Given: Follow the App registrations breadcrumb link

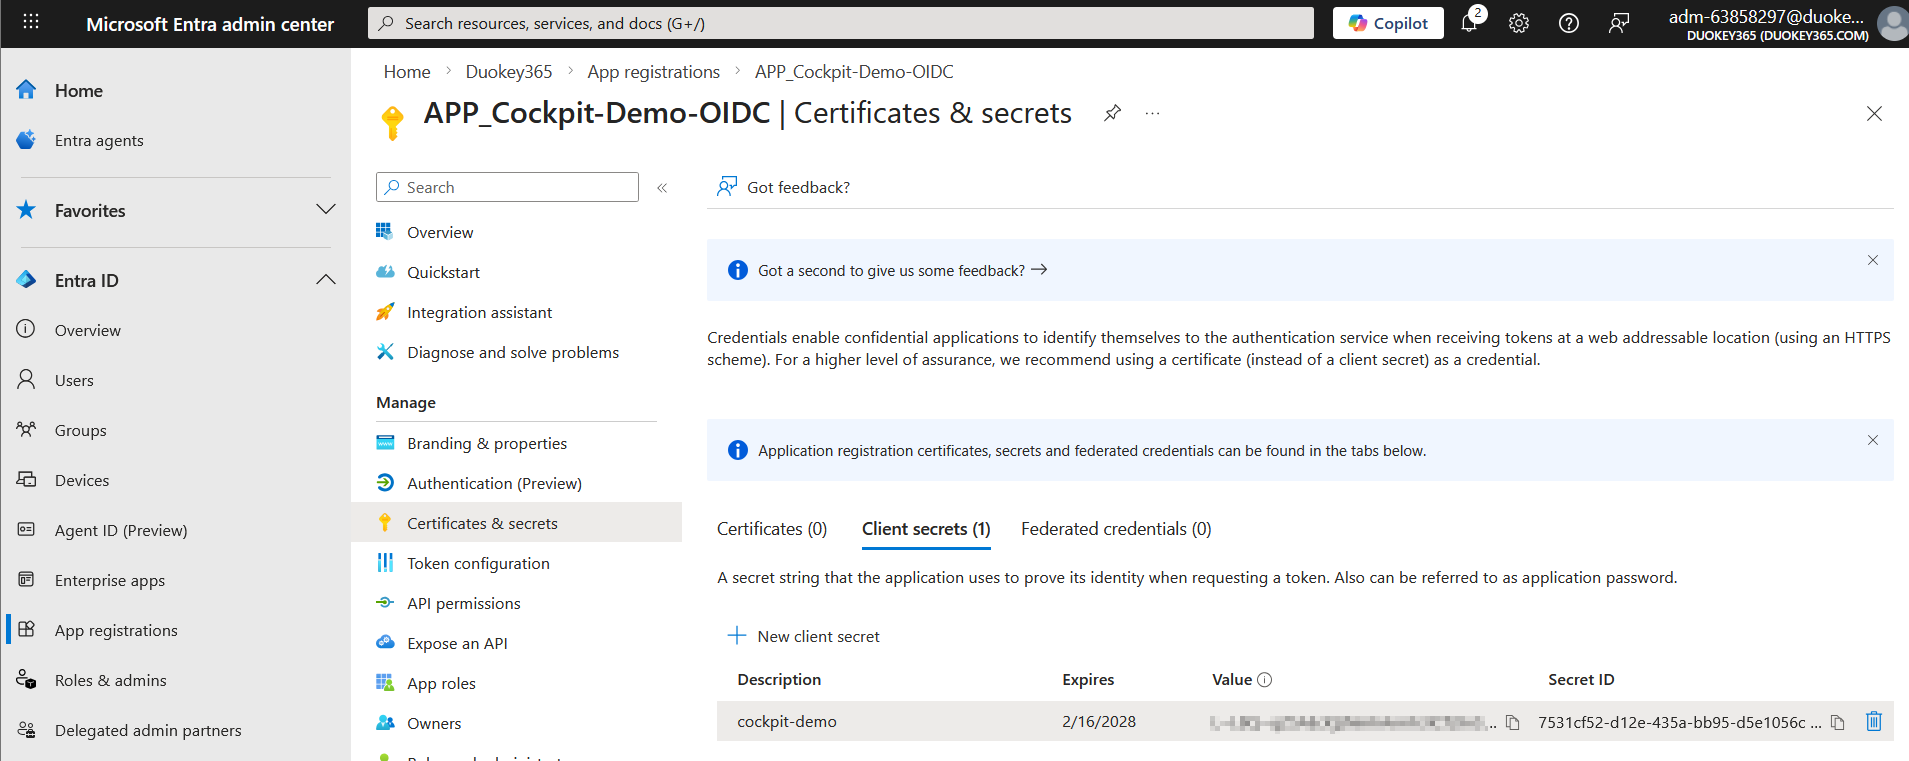Looking at the screenshot, I should pyautogui.click(x=654, y=72).
